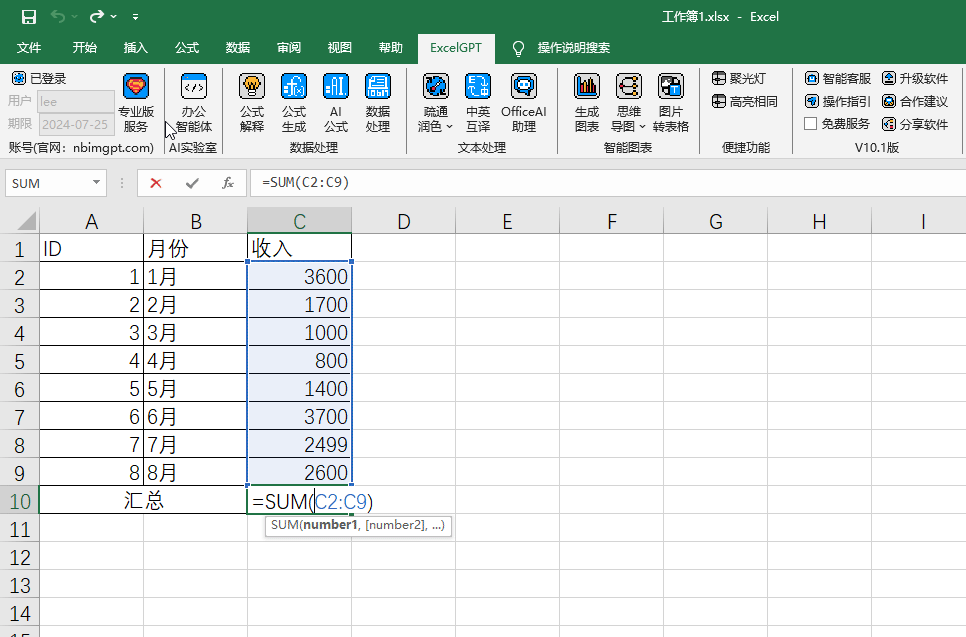Click in the formula bar showing =SUM(C2:C9)

[x=607, y=183]
